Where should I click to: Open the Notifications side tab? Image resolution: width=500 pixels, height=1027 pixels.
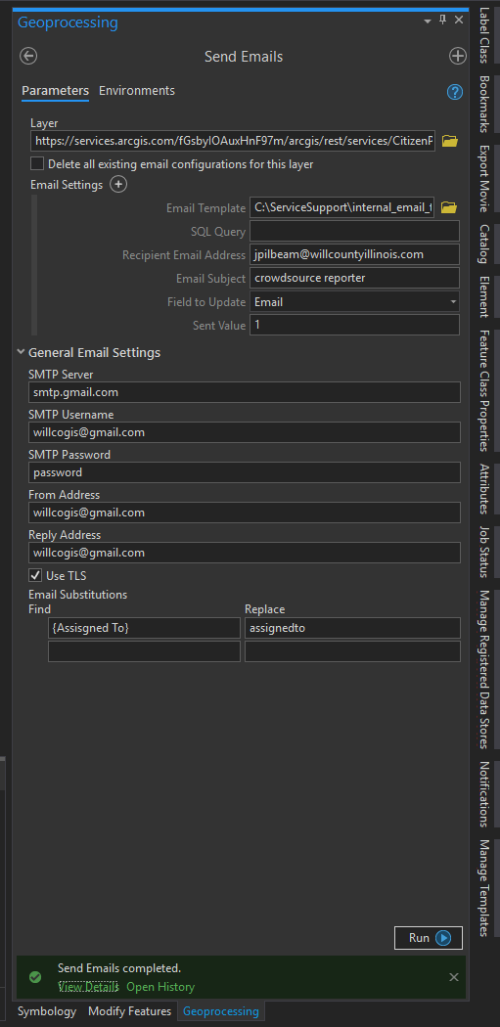[x=484, y=794]
